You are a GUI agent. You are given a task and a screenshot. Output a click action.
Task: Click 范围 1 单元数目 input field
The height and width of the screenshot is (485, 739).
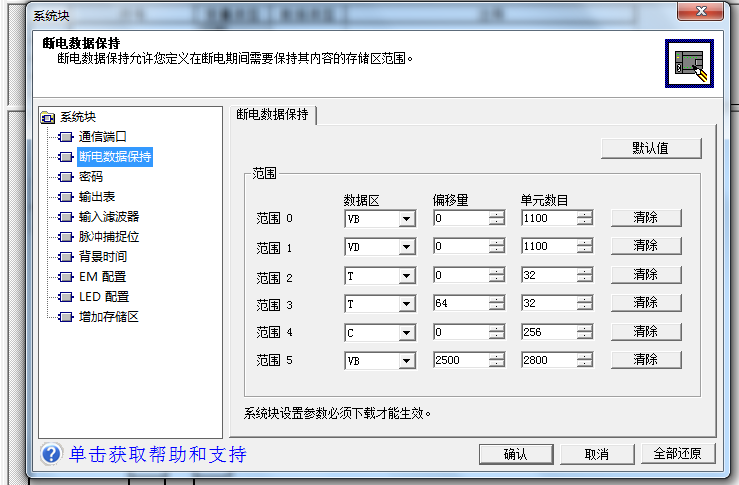(x=548, y=246)
